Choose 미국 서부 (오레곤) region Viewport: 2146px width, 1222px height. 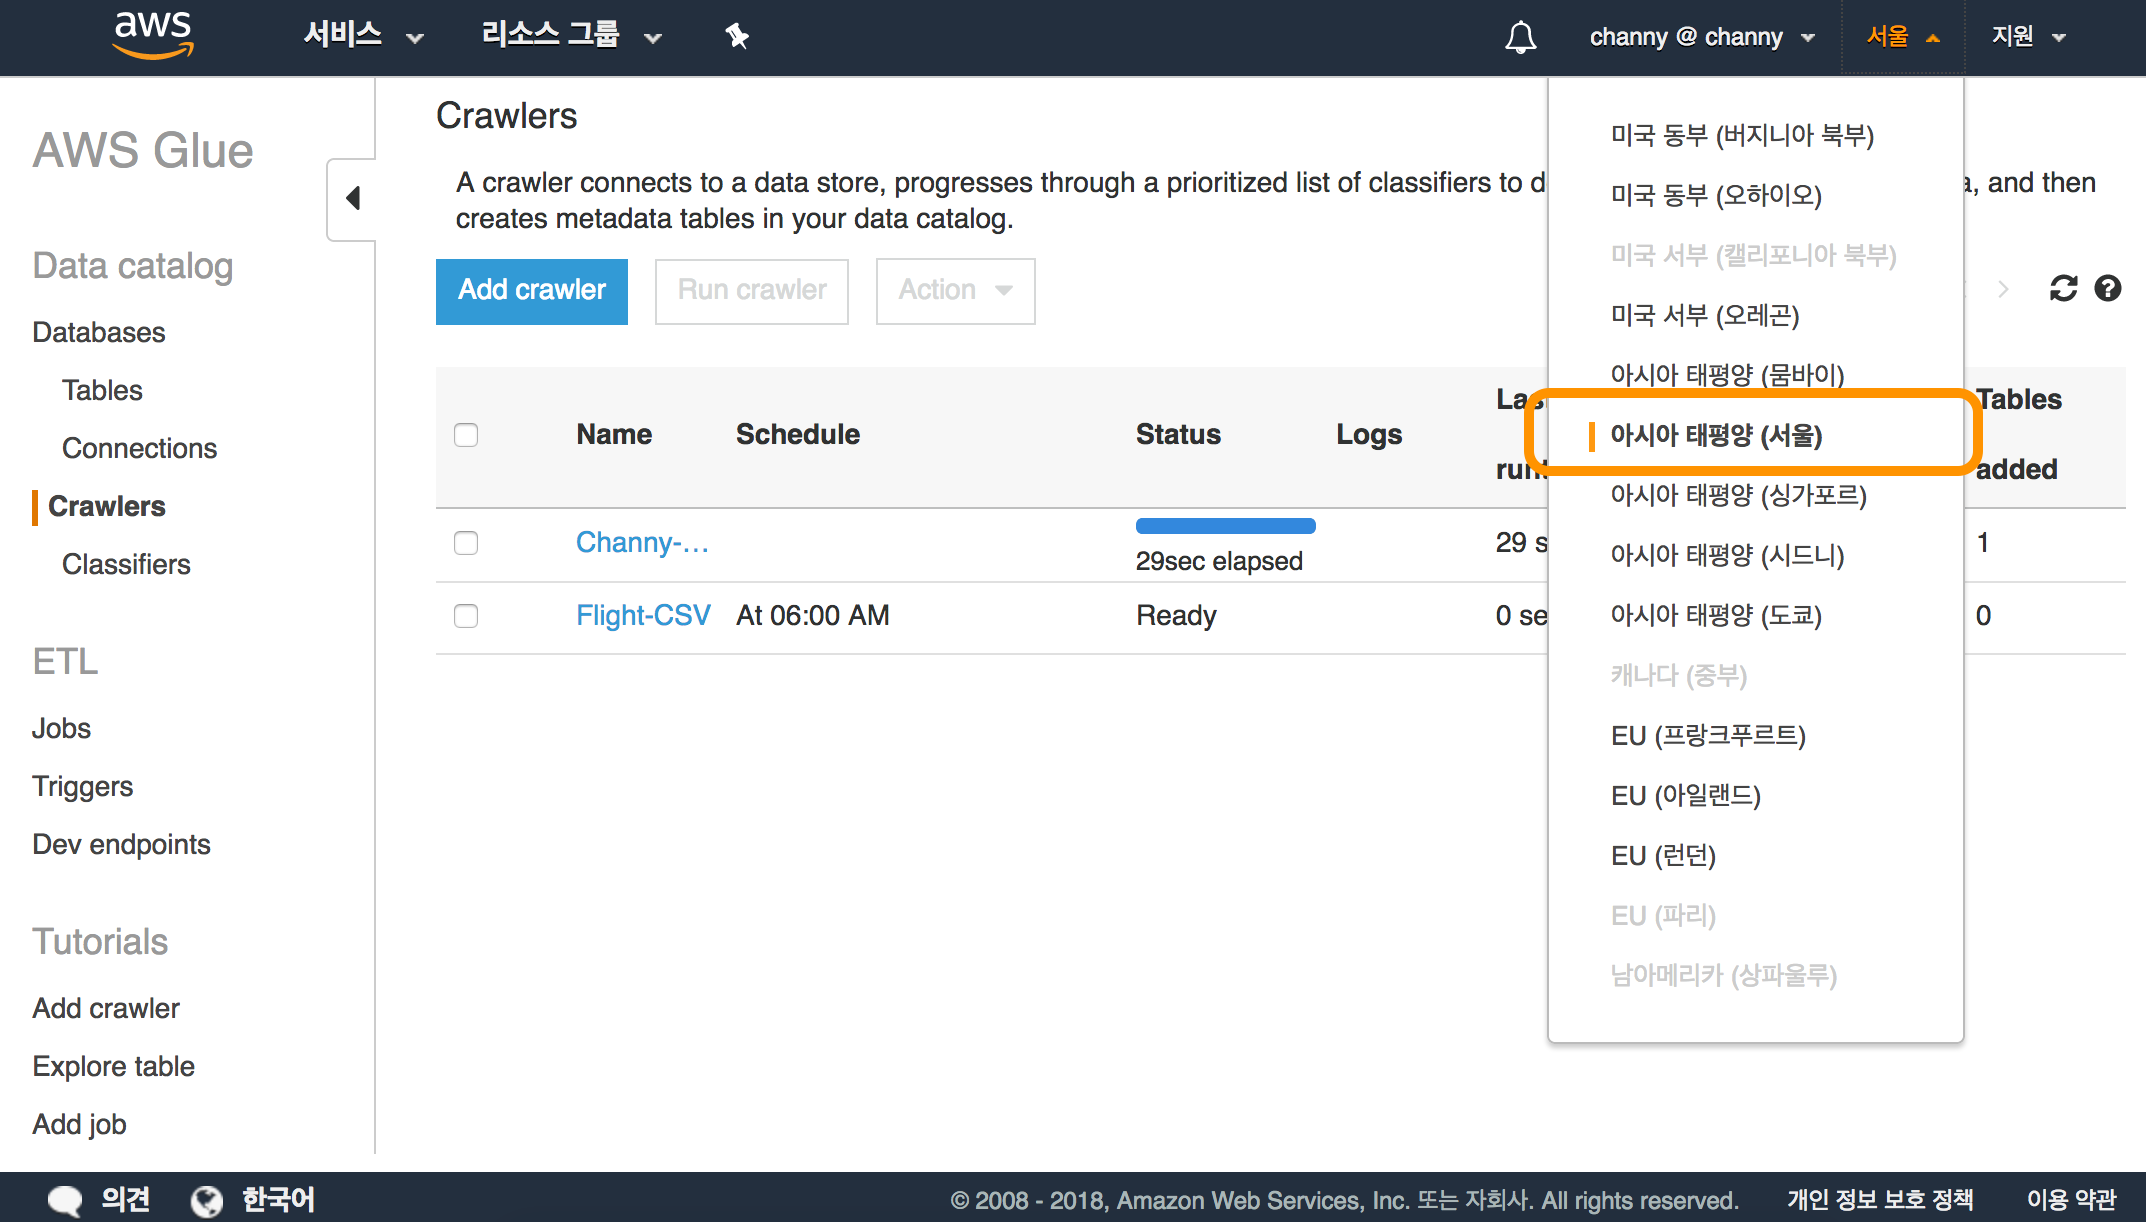coord(1705,315)
